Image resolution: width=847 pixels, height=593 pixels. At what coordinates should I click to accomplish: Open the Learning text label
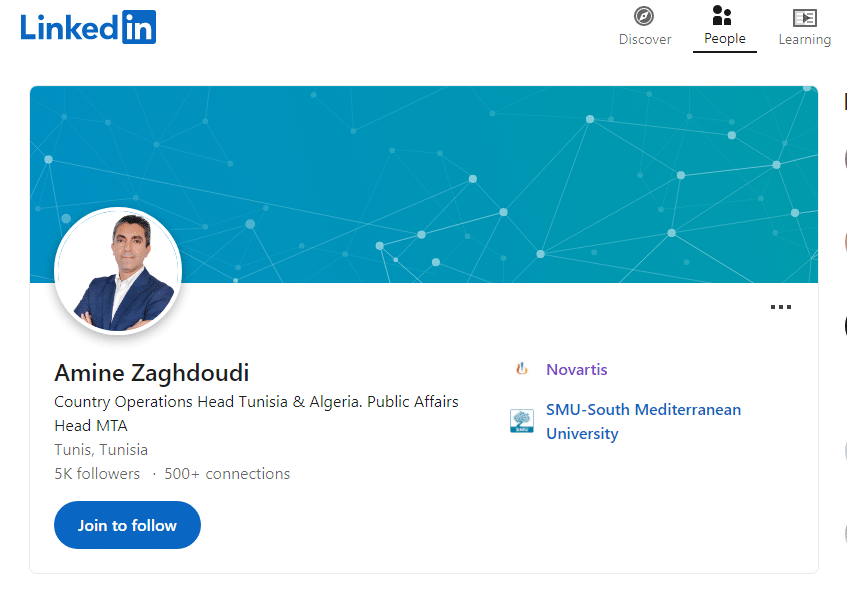pos(804,40)
